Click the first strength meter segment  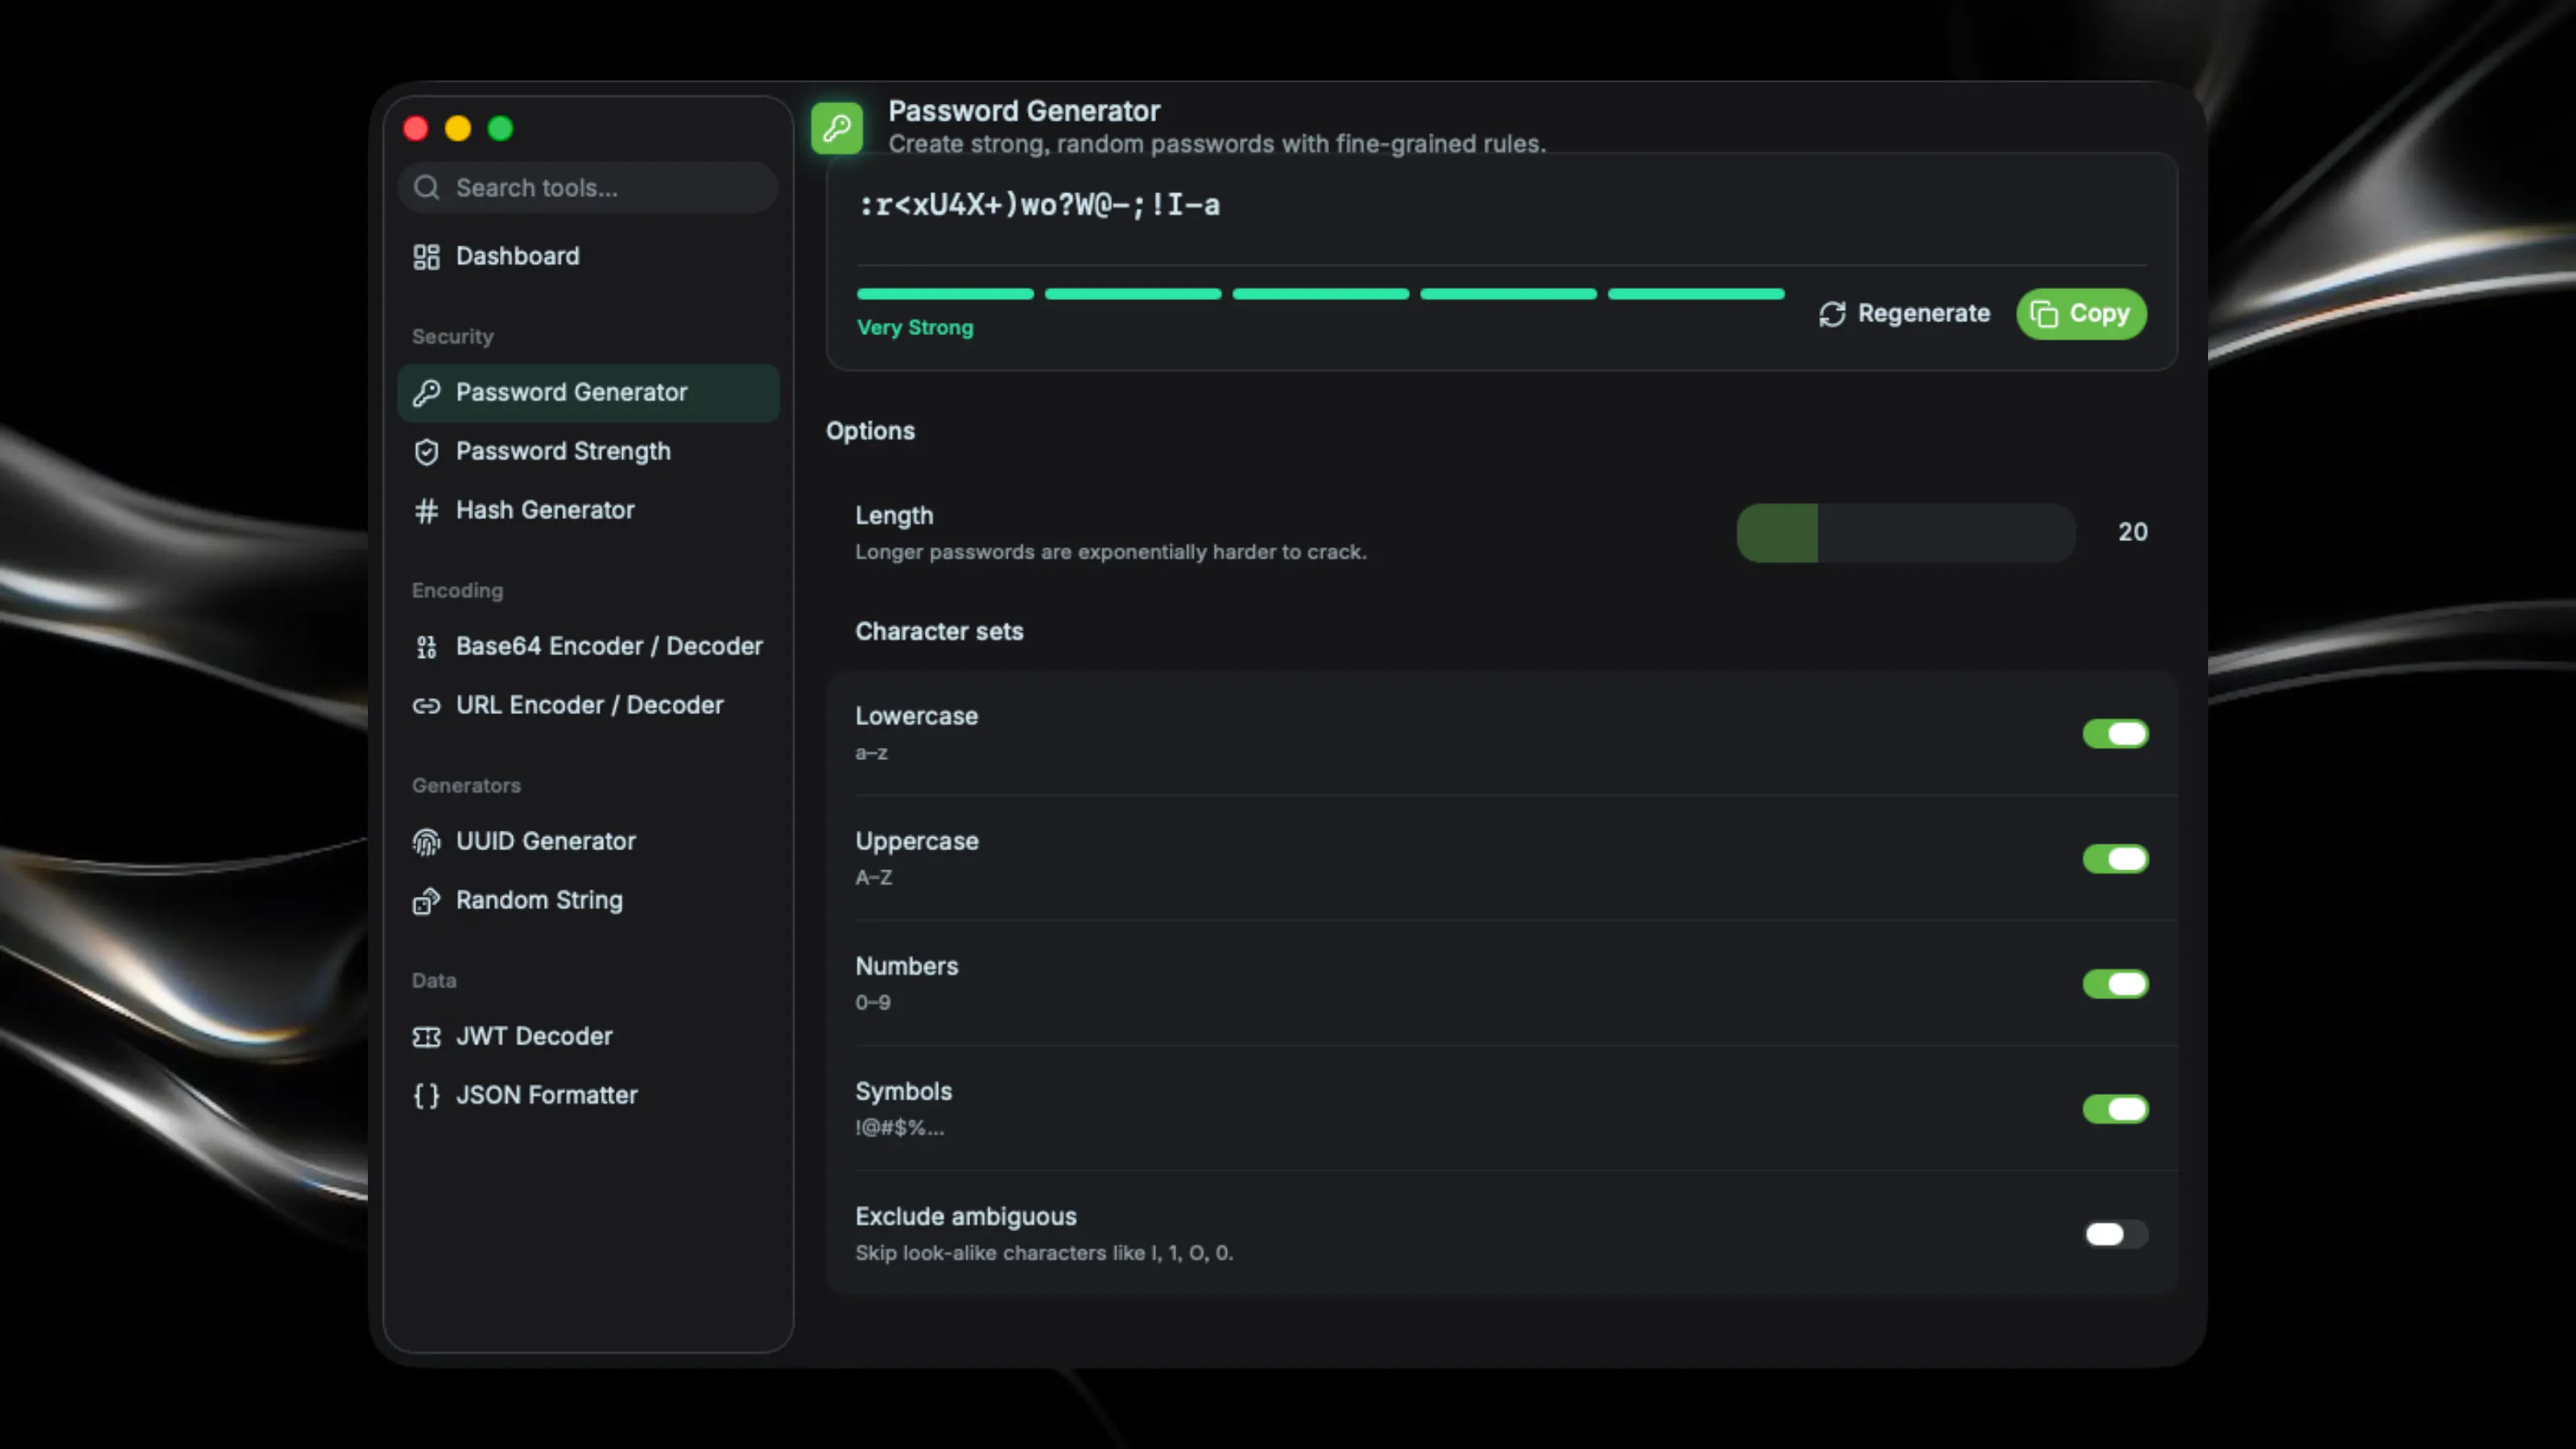click(945, 294)
